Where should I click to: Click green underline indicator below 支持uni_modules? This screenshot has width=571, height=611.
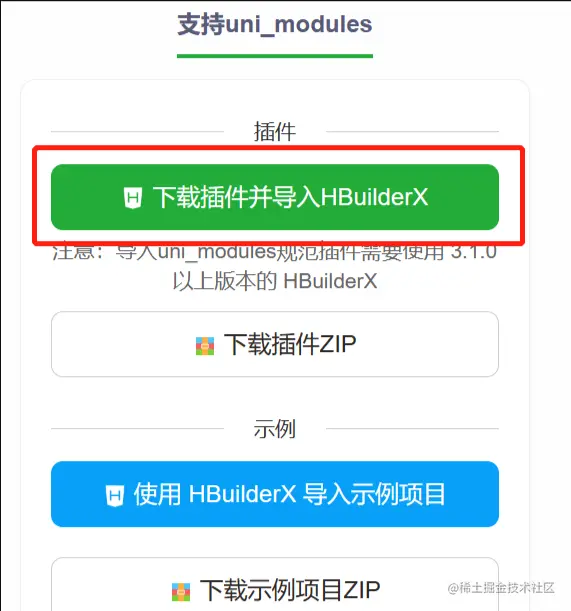click(x=275, y=56)
